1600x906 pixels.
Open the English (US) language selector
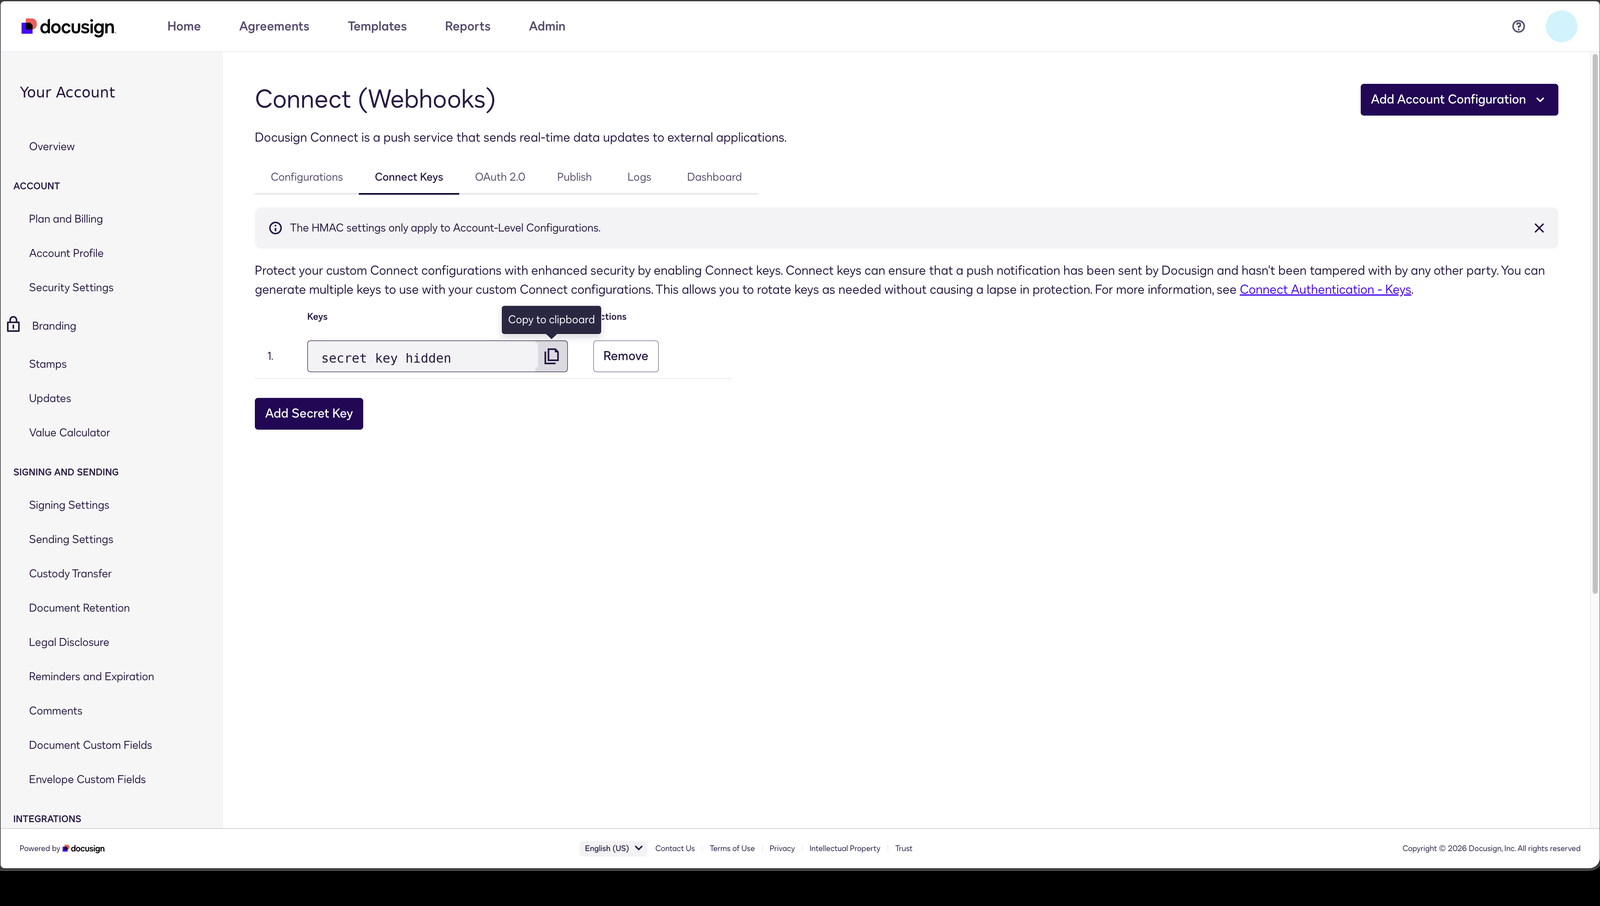(x=613, y=848)
